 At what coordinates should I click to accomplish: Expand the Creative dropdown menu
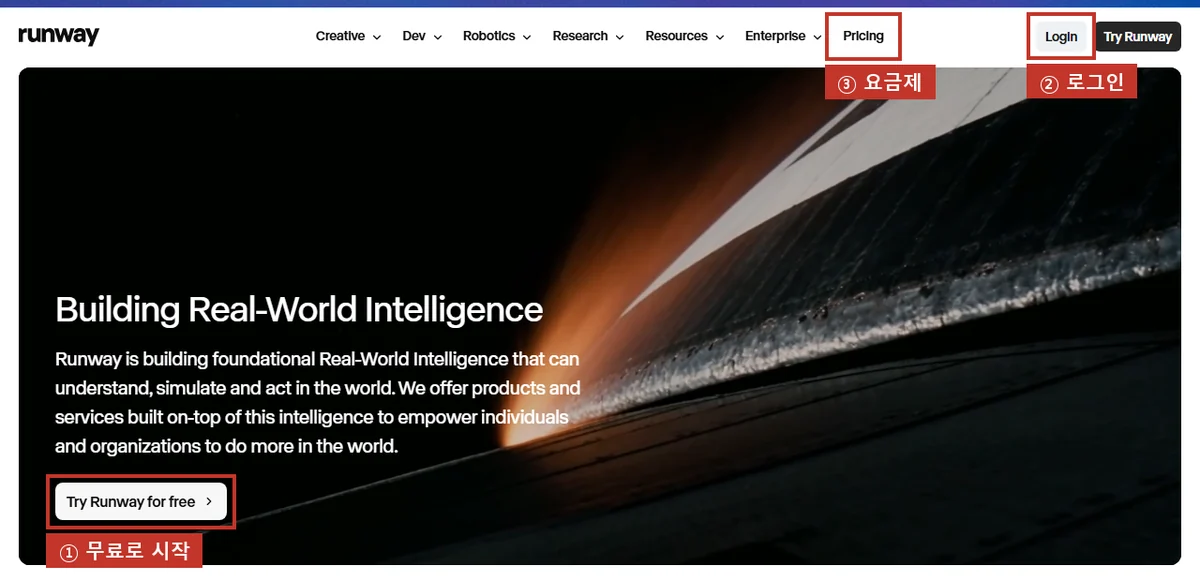(348, 36)
